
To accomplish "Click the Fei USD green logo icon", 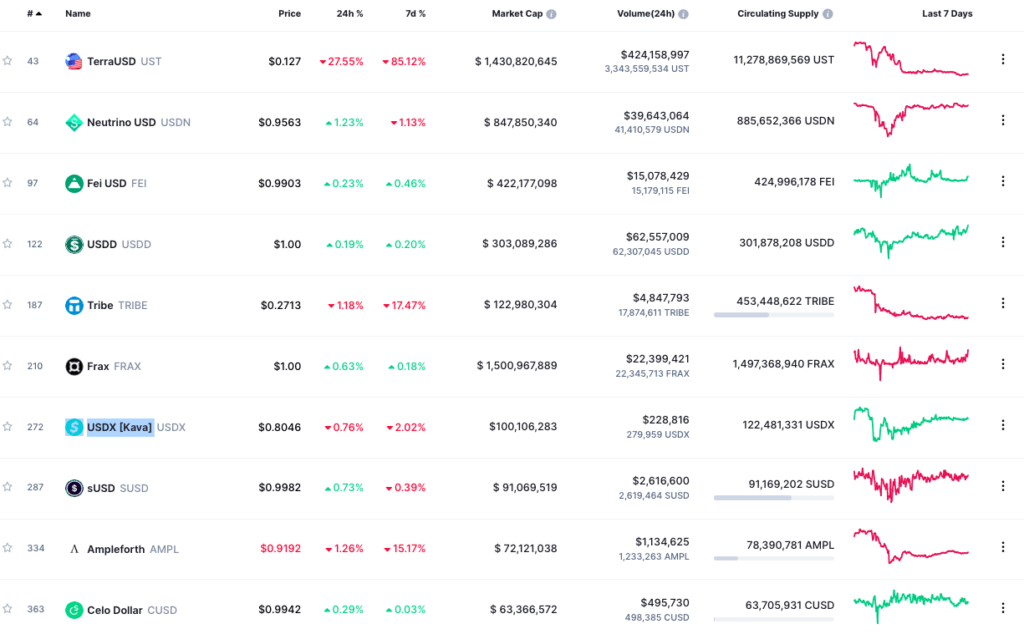I will 73,183.
